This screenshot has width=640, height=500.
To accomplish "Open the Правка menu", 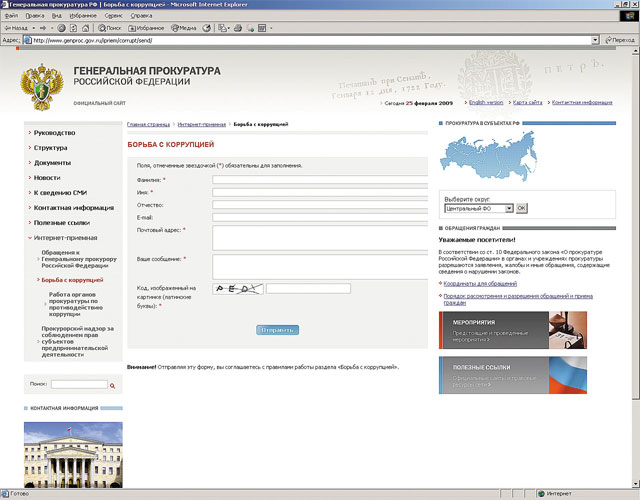I will tap(35, 16).
